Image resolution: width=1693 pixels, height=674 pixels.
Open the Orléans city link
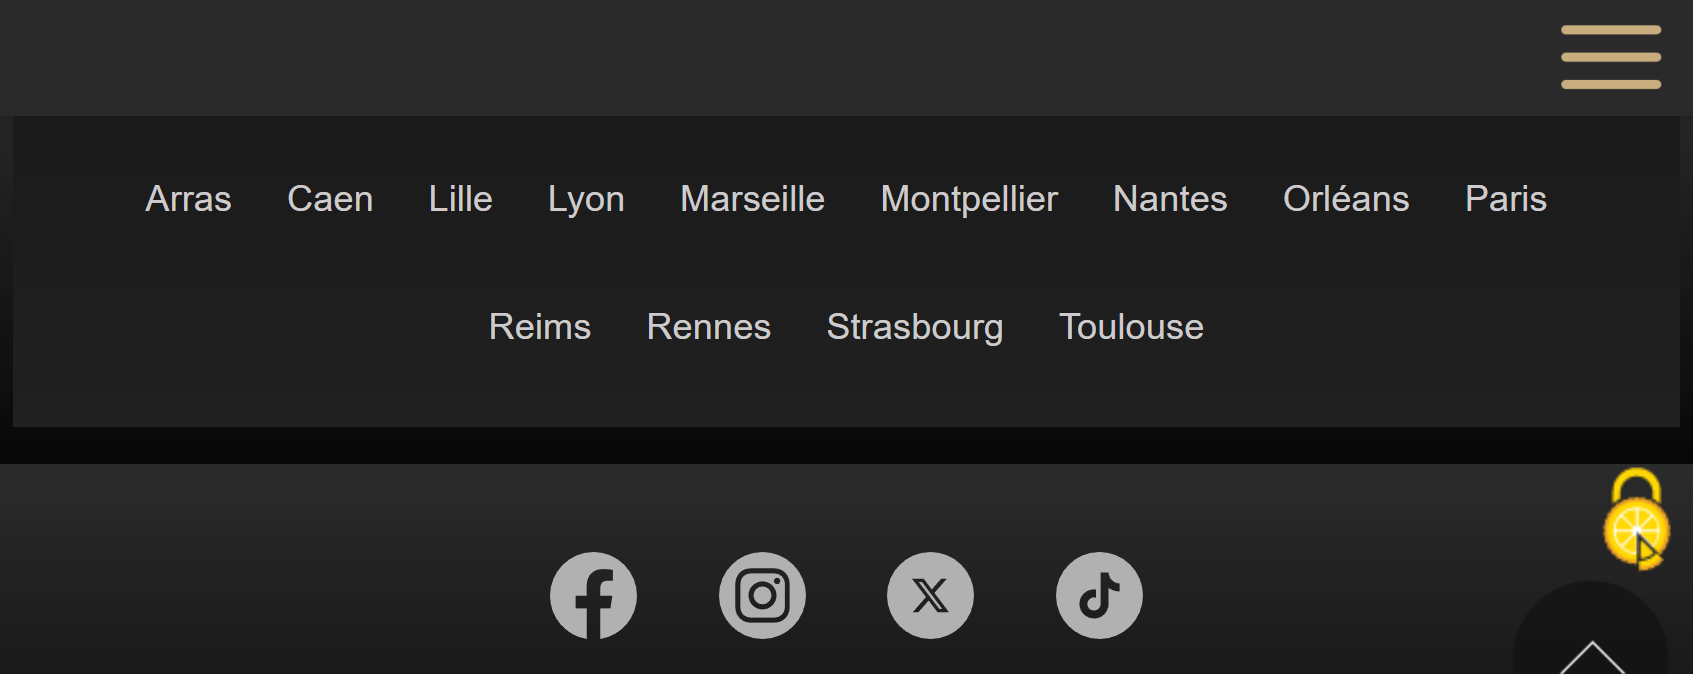pyautogui.click(x=1346, y=199)
